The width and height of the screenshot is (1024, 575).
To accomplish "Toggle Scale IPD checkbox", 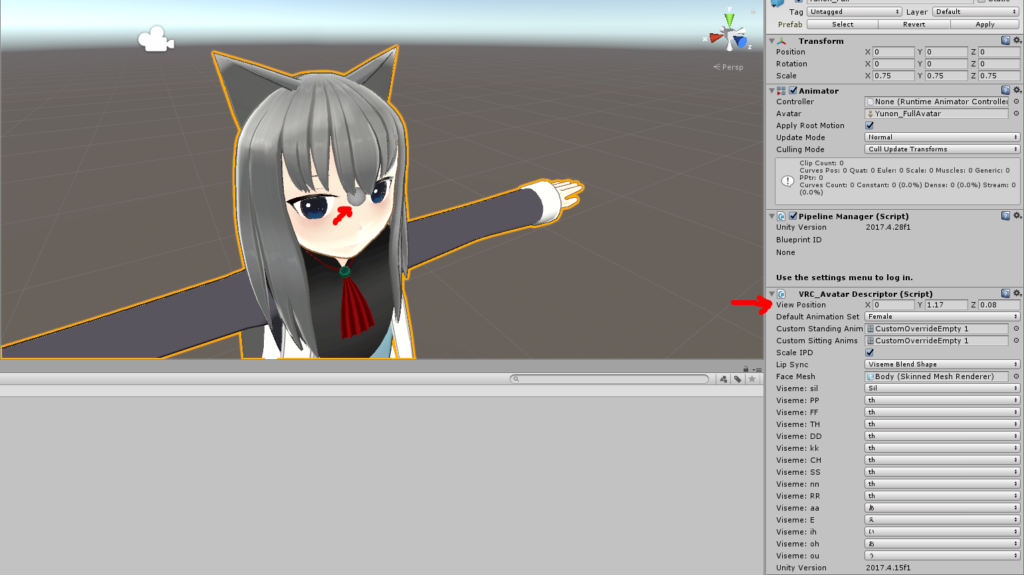I will point(870,353).
